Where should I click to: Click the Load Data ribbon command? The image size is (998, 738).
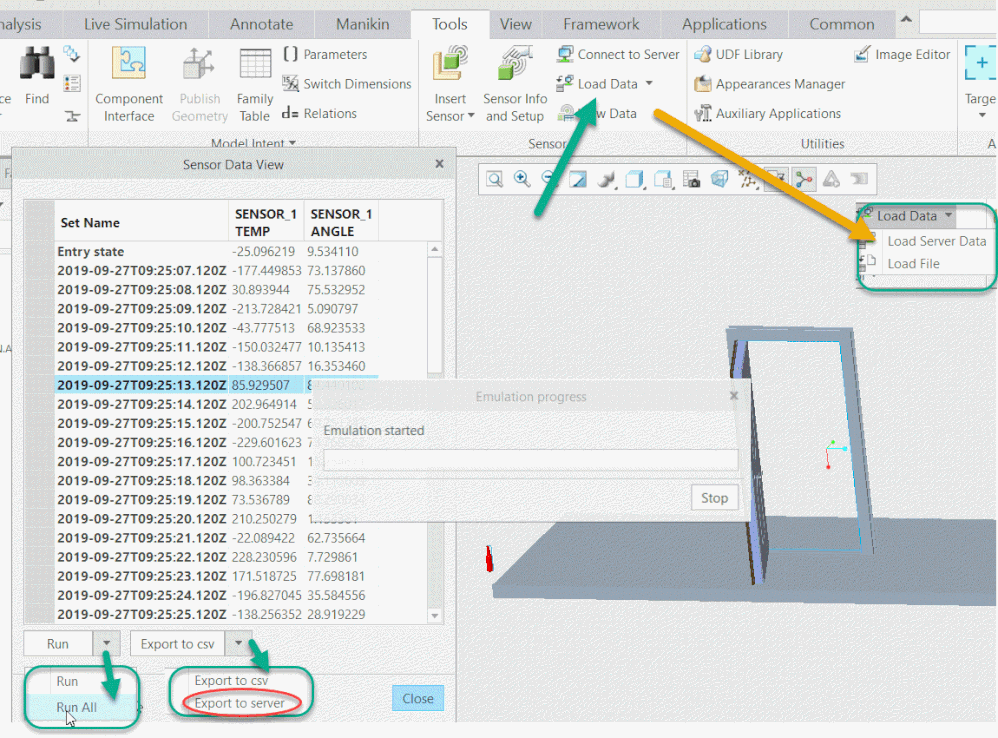point(597,84)
